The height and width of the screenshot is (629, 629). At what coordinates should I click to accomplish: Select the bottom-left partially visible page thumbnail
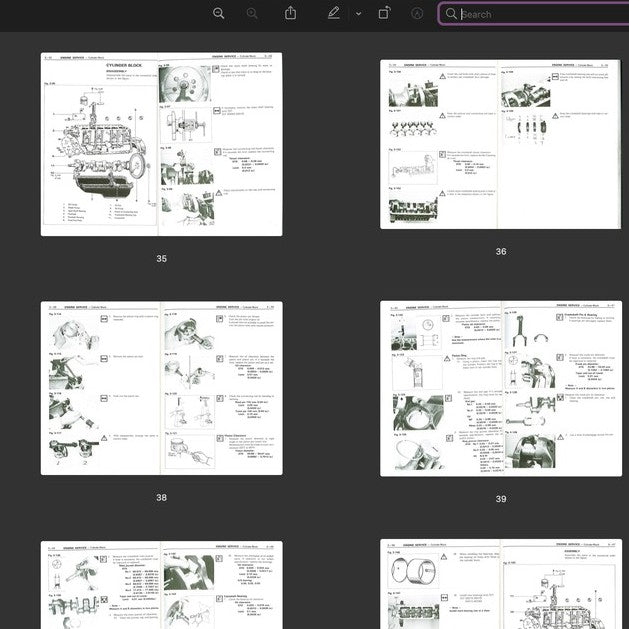pyautogui.click(x=161, y=585)
